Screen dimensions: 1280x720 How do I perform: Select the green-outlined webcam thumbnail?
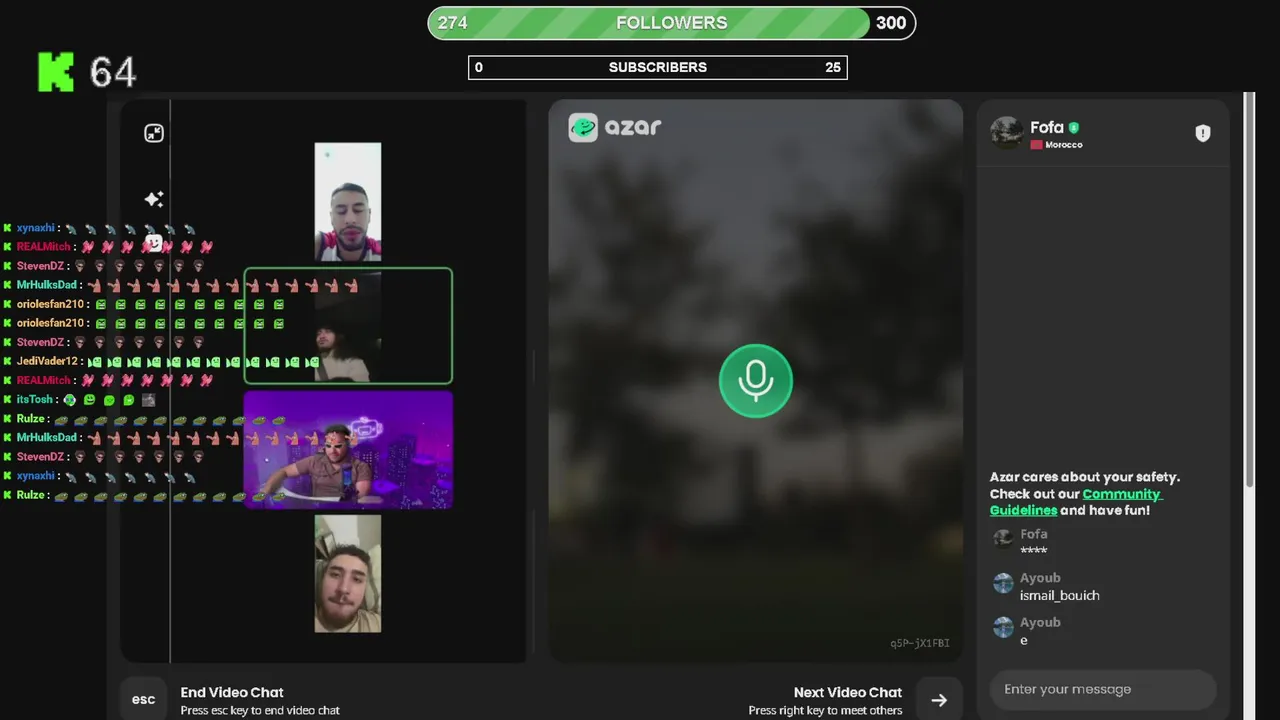pyautogui.click(x=348, y=326)
